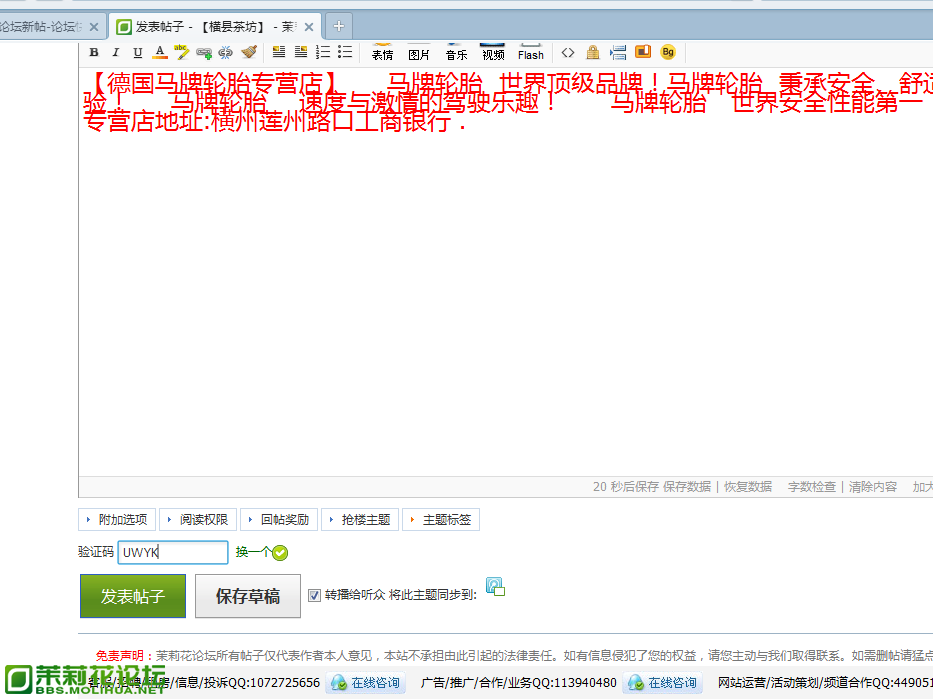Click 字数检查 word count link

click(812, 487)
